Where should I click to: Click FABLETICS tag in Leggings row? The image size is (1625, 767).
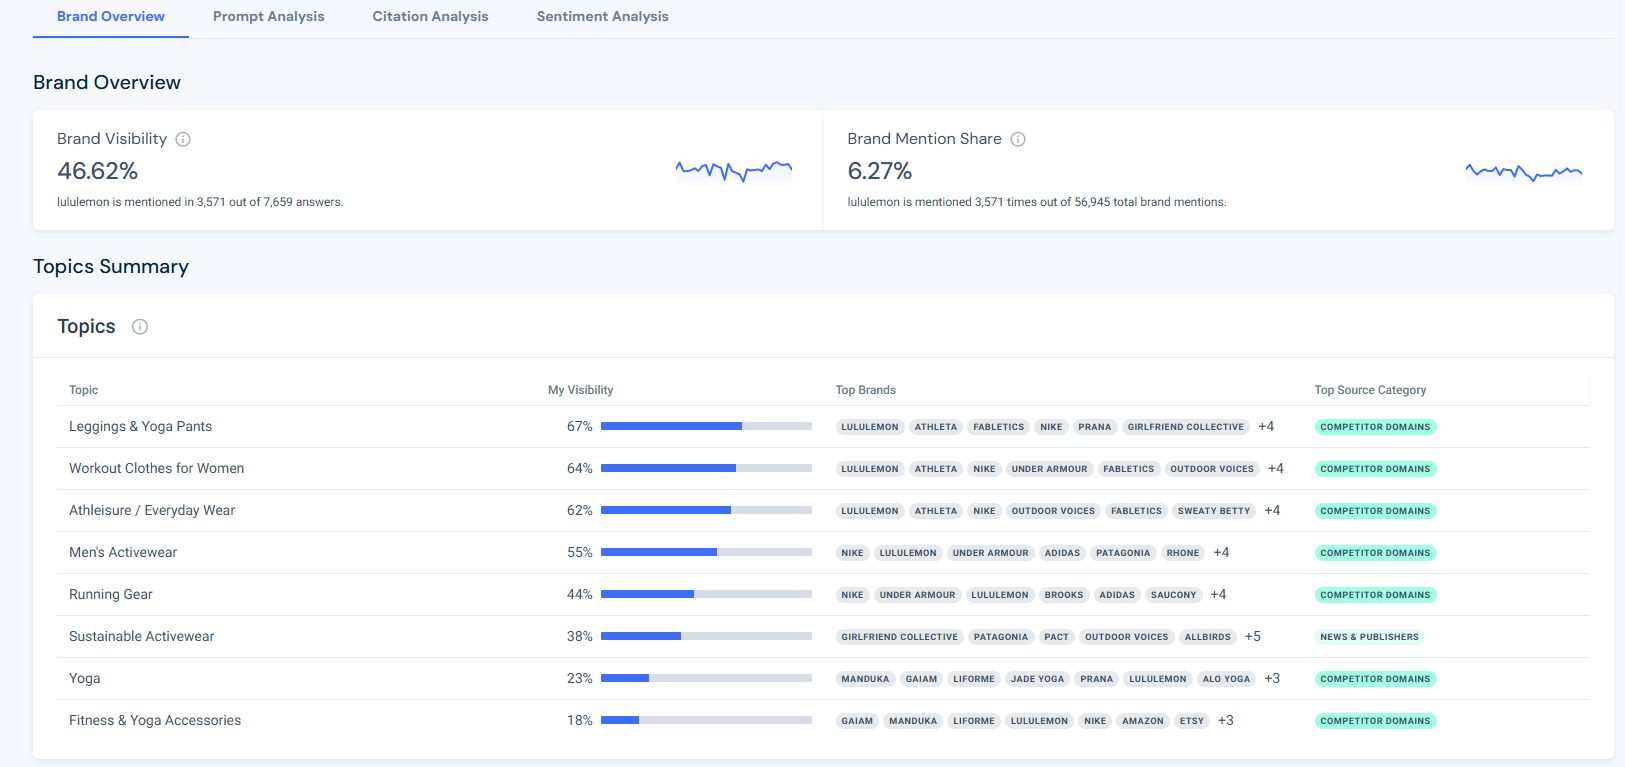click(x=999, y=427)
